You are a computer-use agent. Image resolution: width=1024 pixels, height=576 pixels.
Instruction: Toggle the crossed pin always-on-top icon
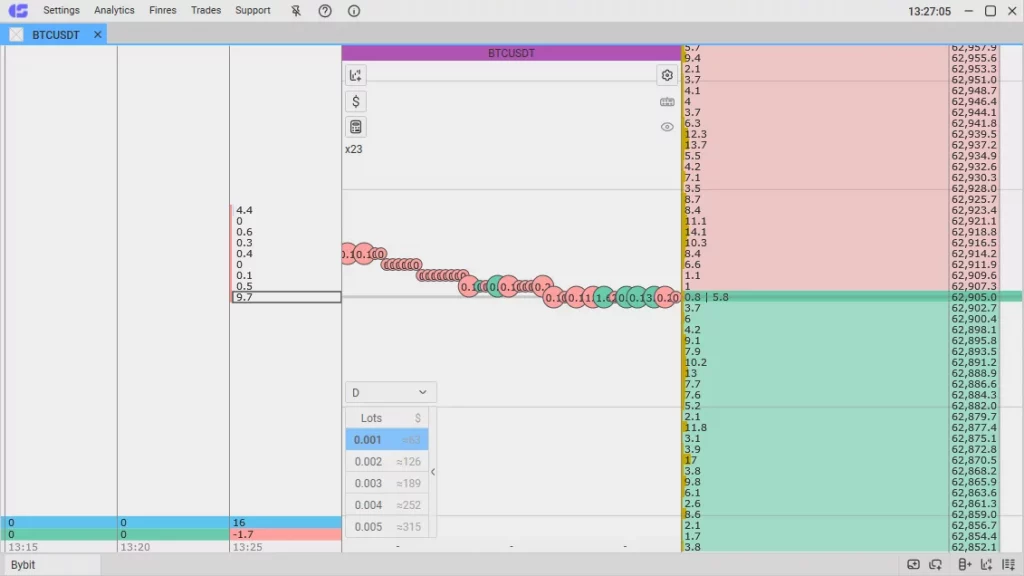(x=297, y=11)
